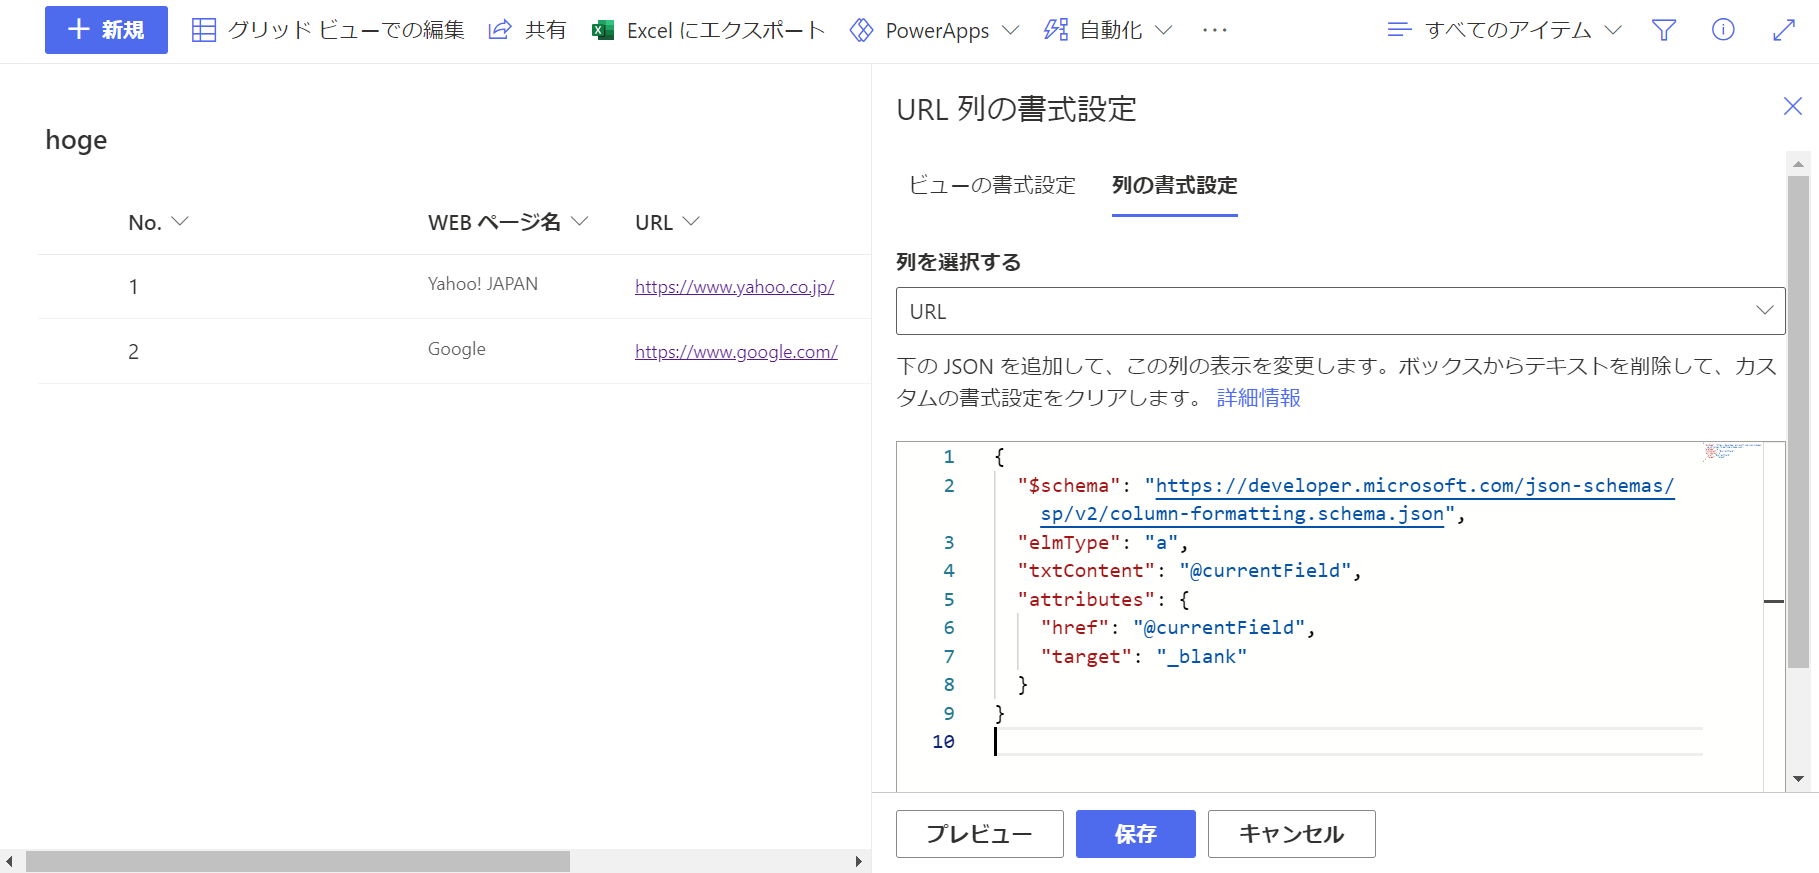Click the panel vertical scrollbar thumb
The image size is (1819, 873).
pos(1799,421)
